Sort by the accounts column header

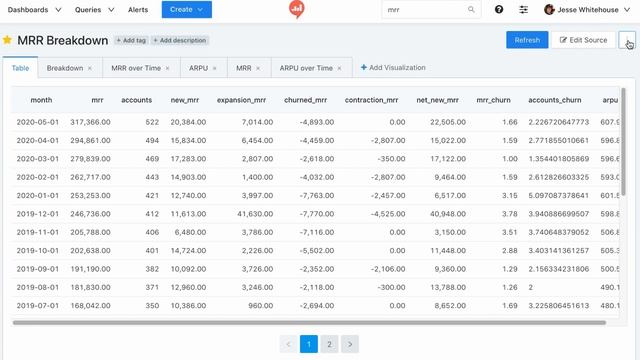tap(136, 100)
